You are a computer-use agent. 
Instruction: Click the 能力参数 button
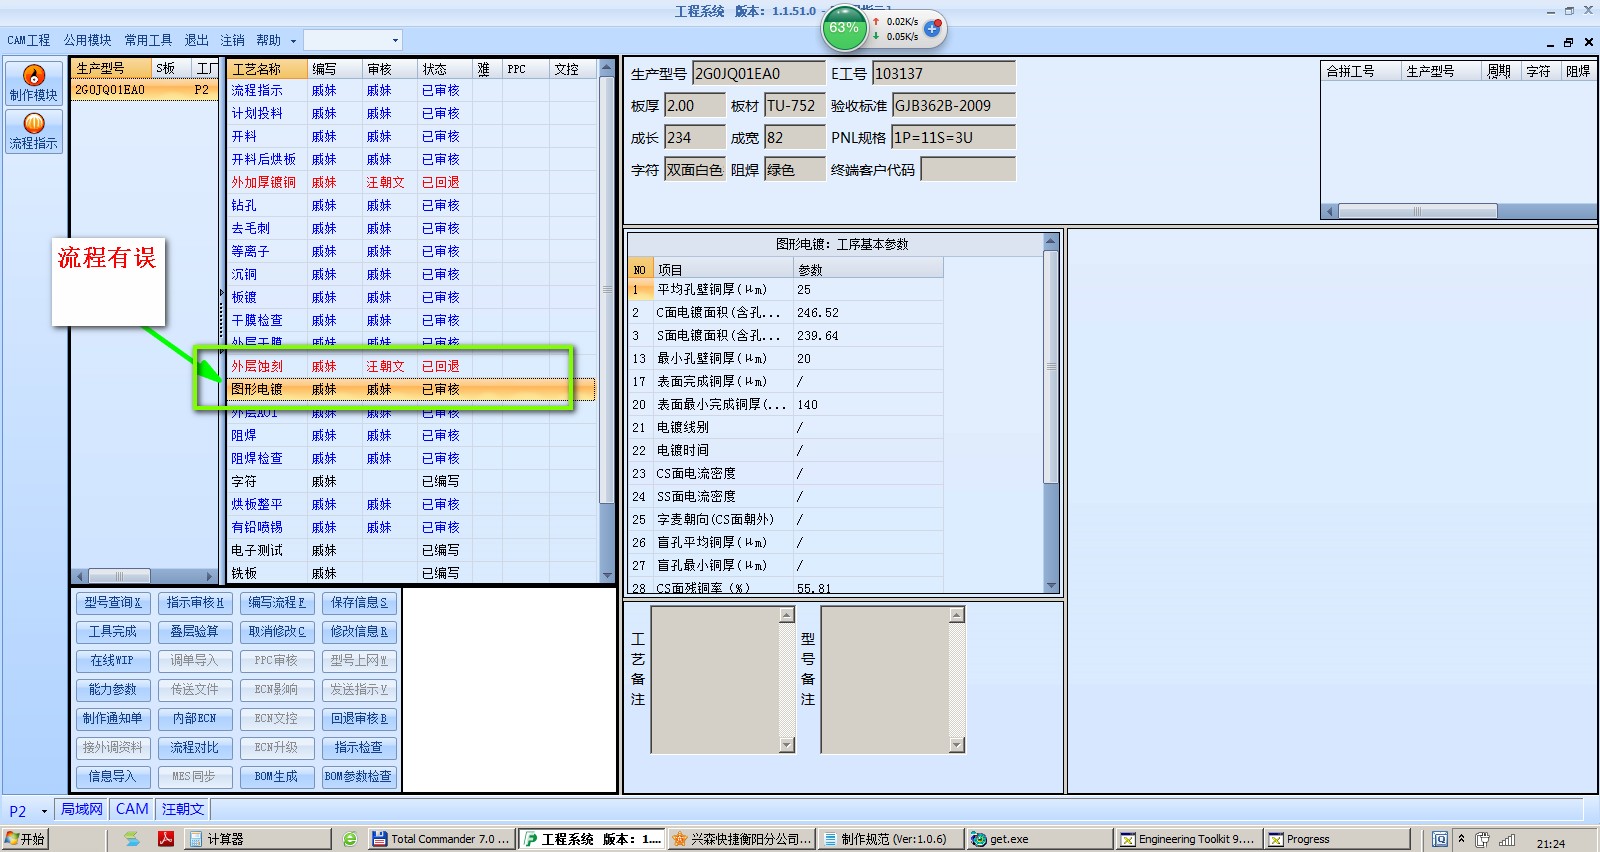tap(113, 690)
